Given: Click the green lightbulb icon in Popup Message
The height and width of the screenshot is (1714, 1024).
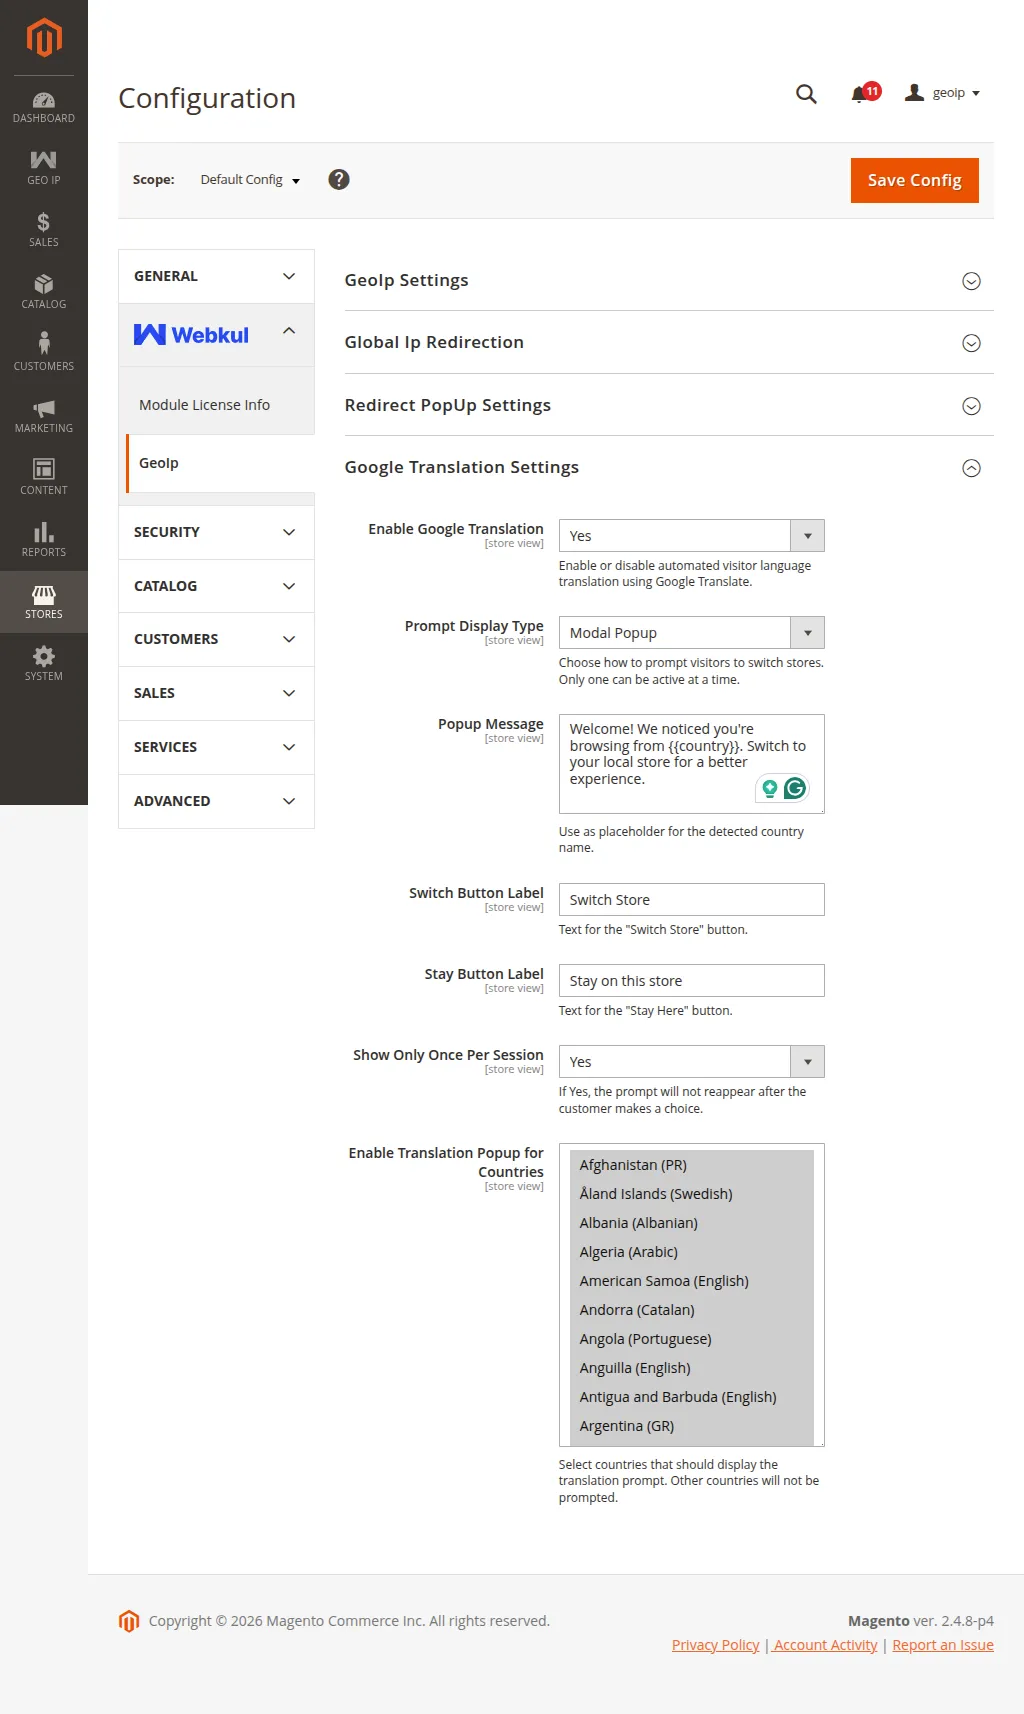Looking at the screenshot, I should pyautogui.click(x=769, y=788).
